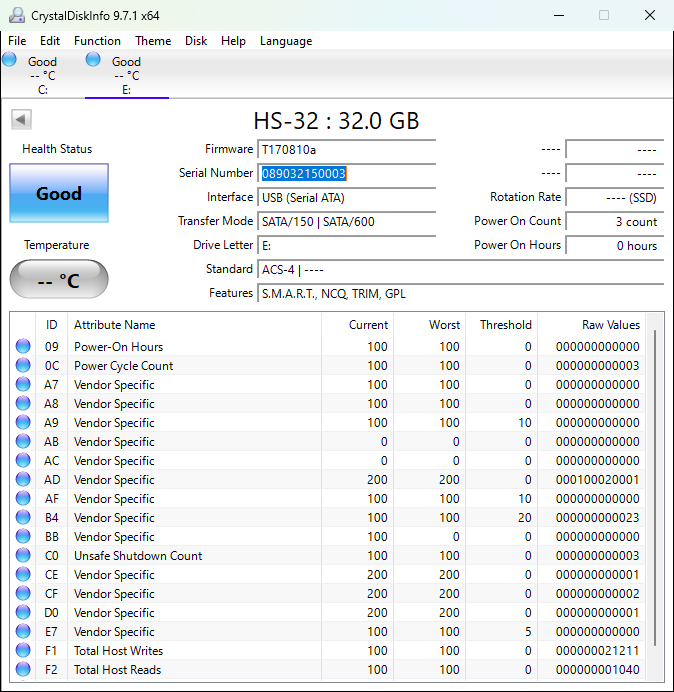This screenshot has width=674, height=692.
Task: Click the Unsafe Shutdown Count attribute name
Action: (138, 555)
